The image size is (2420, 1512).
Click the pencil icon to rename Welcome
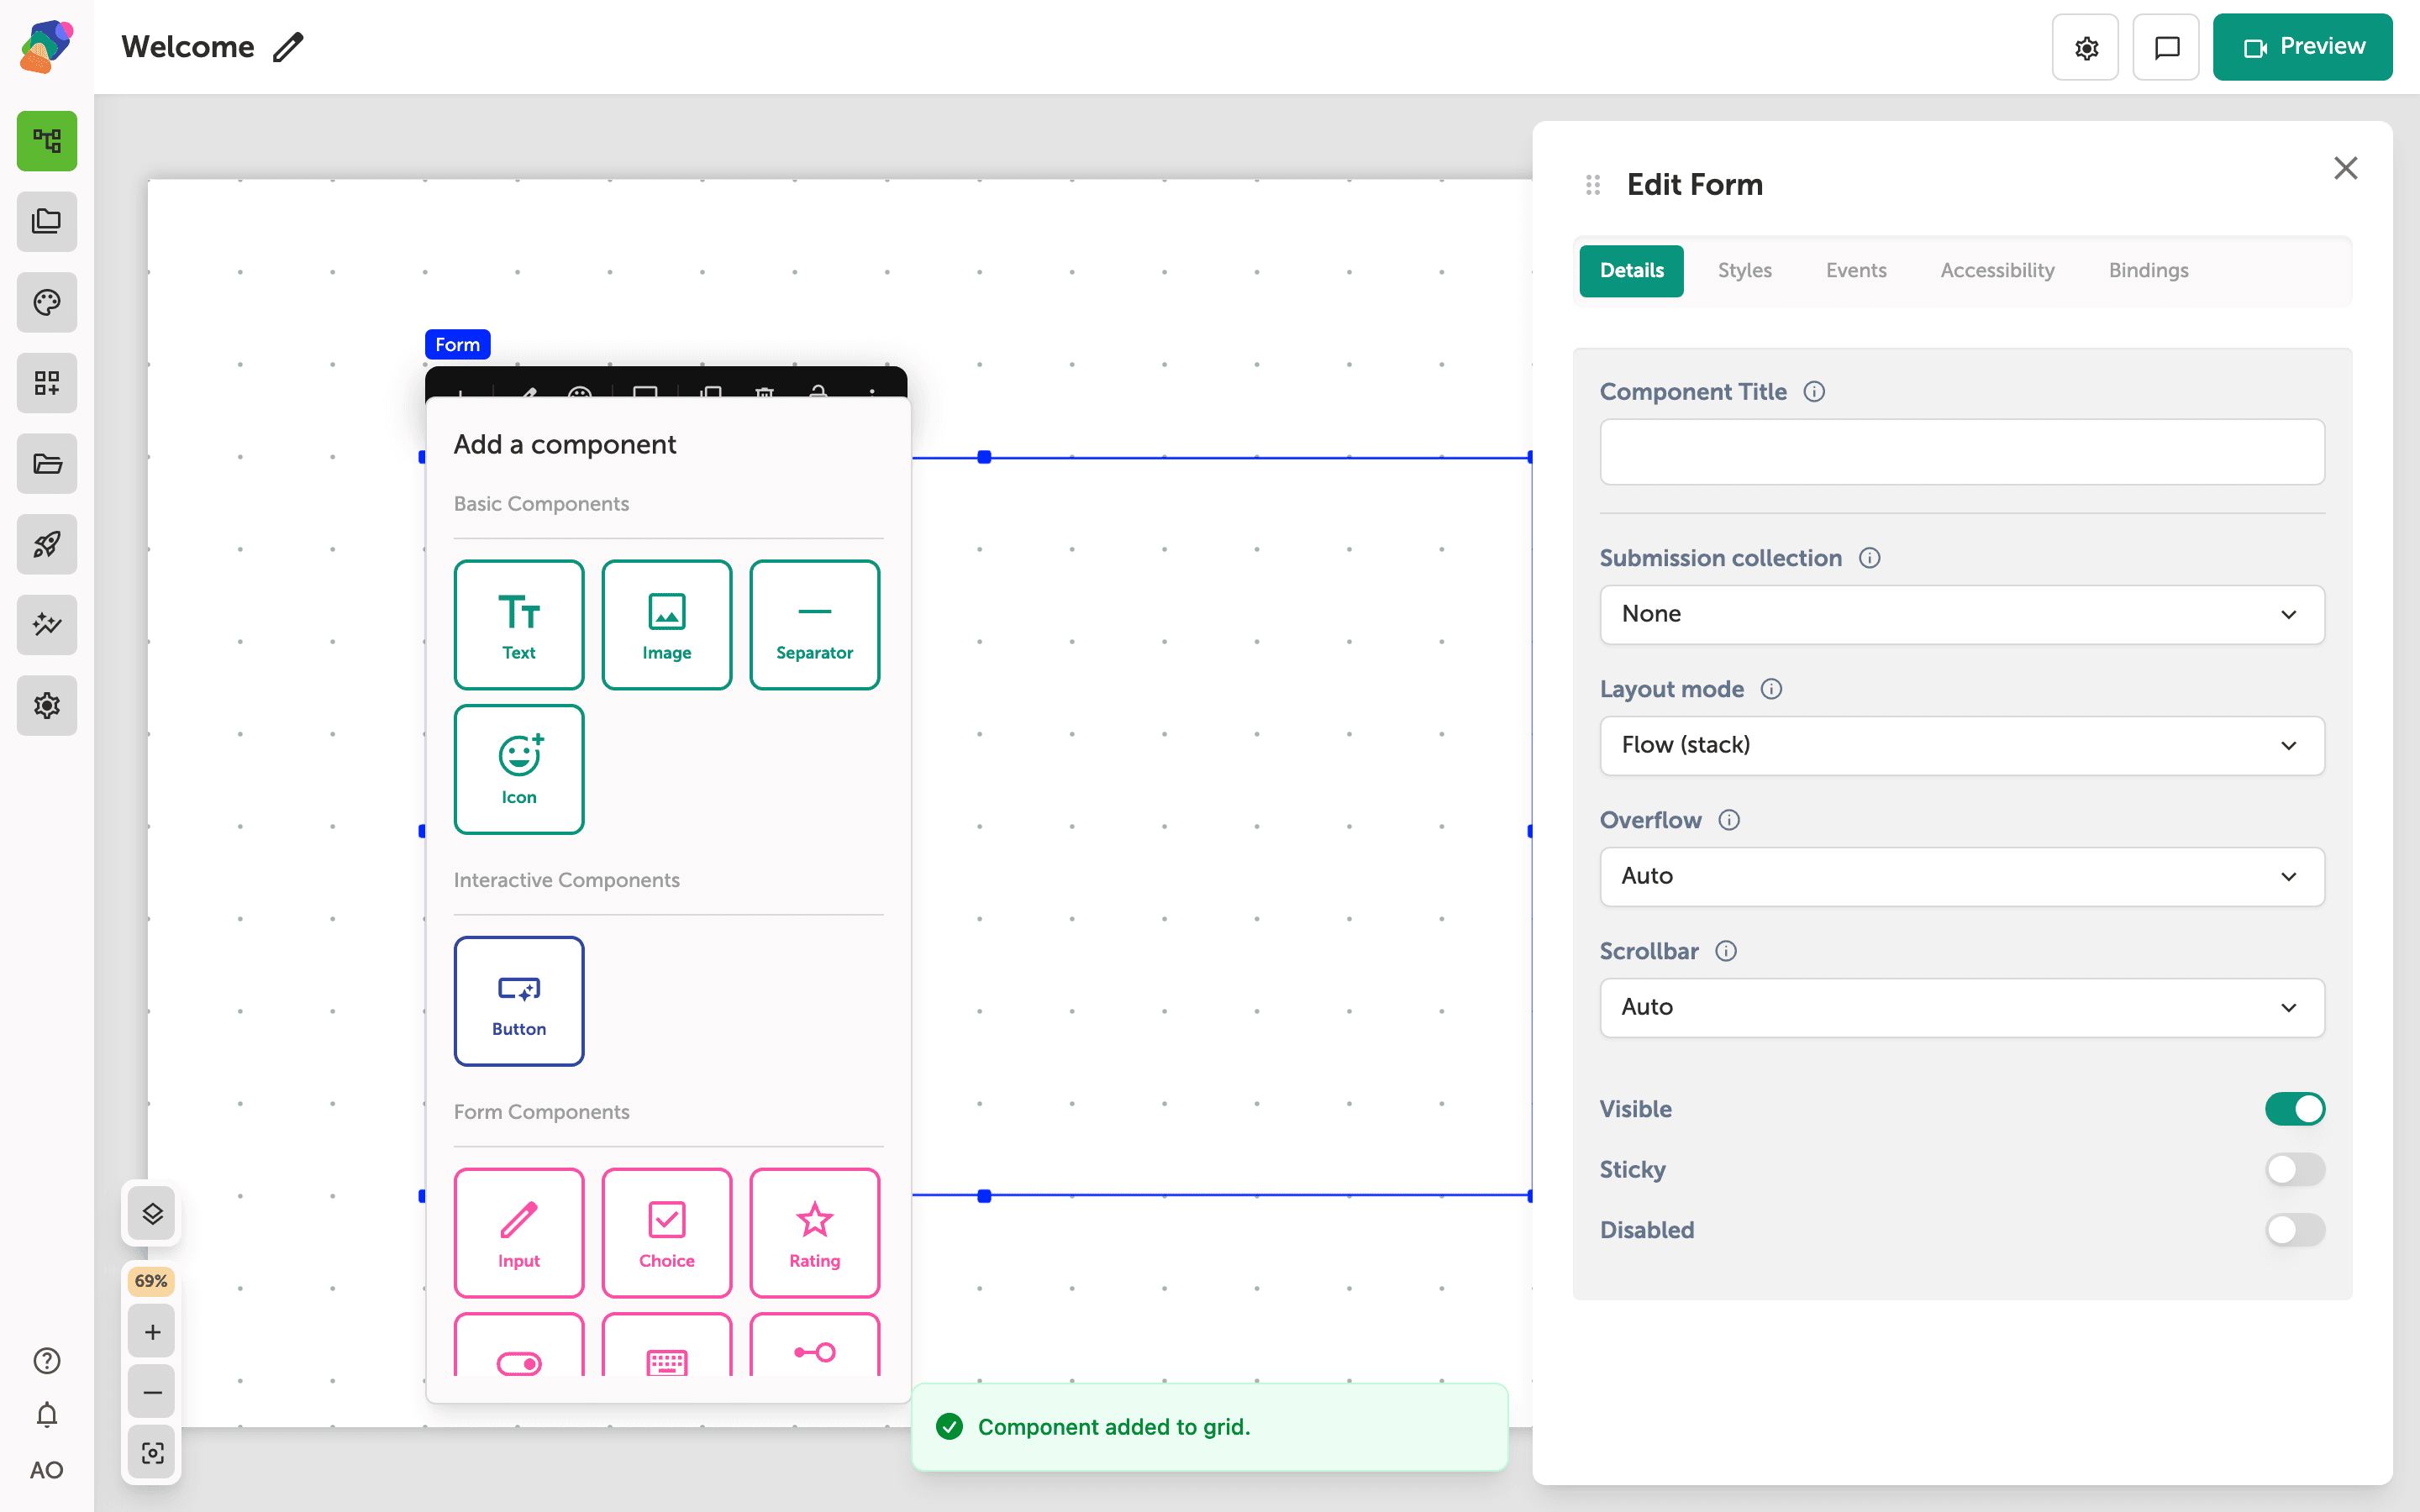pos(288,47)
